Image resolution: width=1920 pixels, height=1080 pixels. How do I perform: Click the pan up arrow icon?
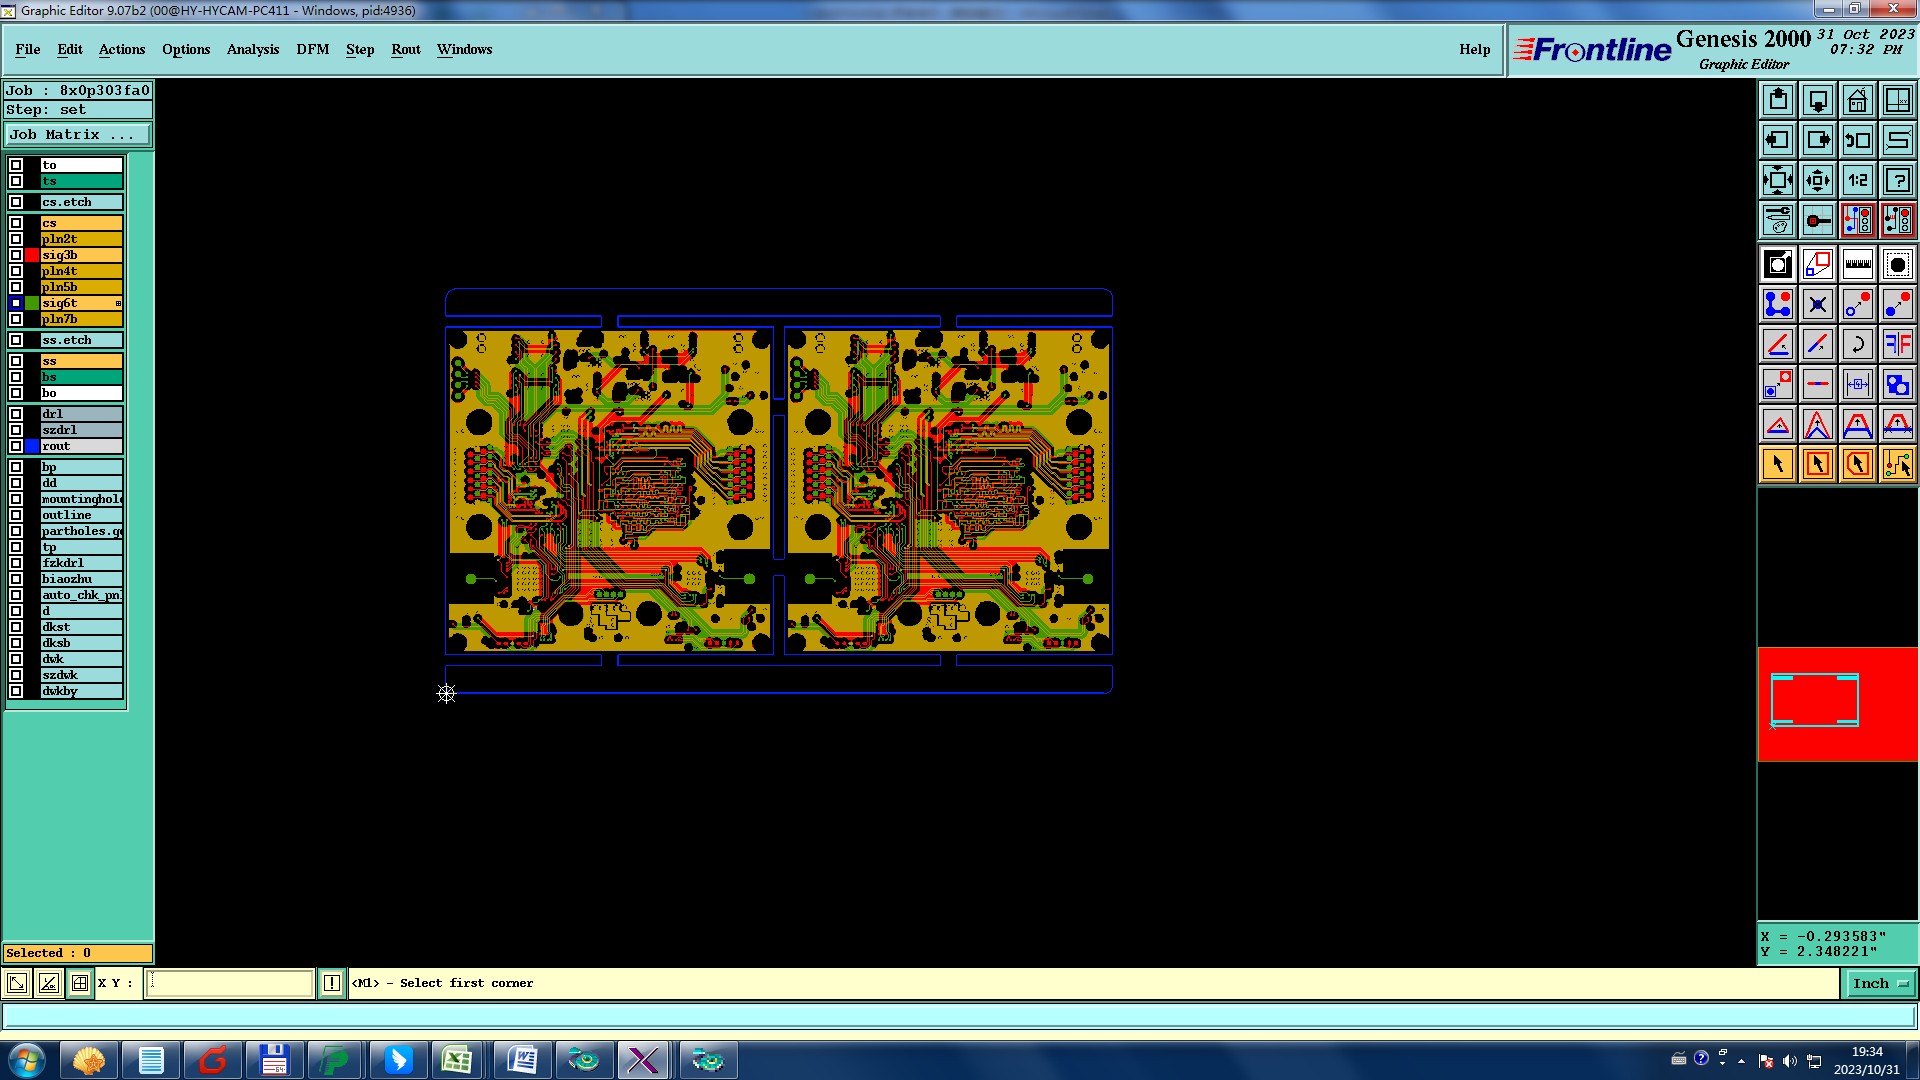pyautogui.click(x=1778, y=100)
